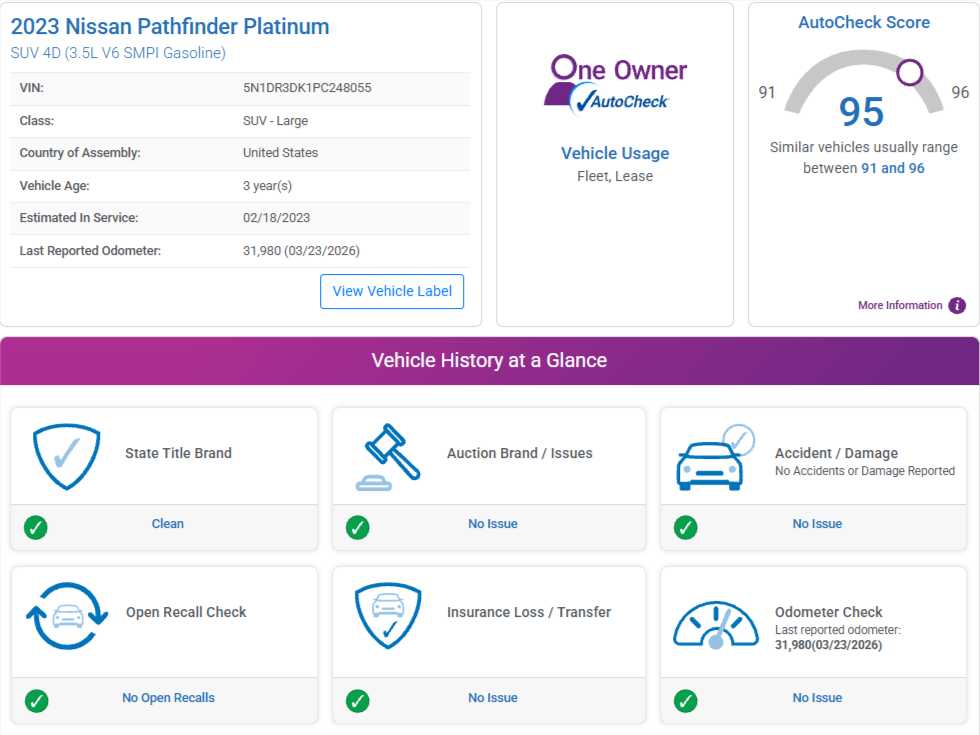Click No Issue under Accident / Damage

[x=817, y=524]
